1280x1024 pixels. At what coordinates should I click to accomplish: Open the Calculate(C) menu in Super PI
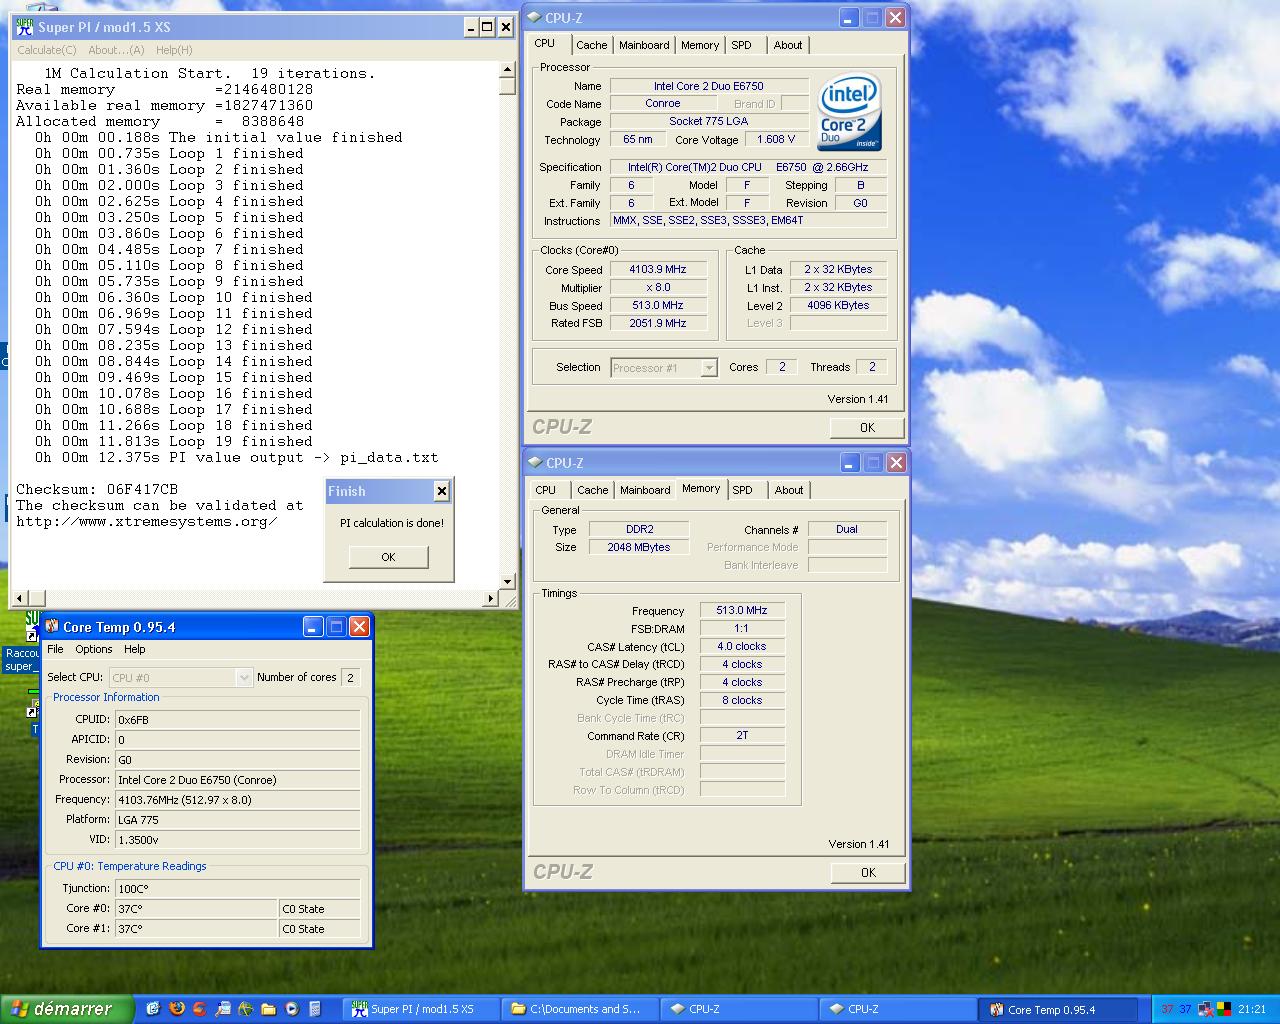pyautogui.click(x=46, y=50)
